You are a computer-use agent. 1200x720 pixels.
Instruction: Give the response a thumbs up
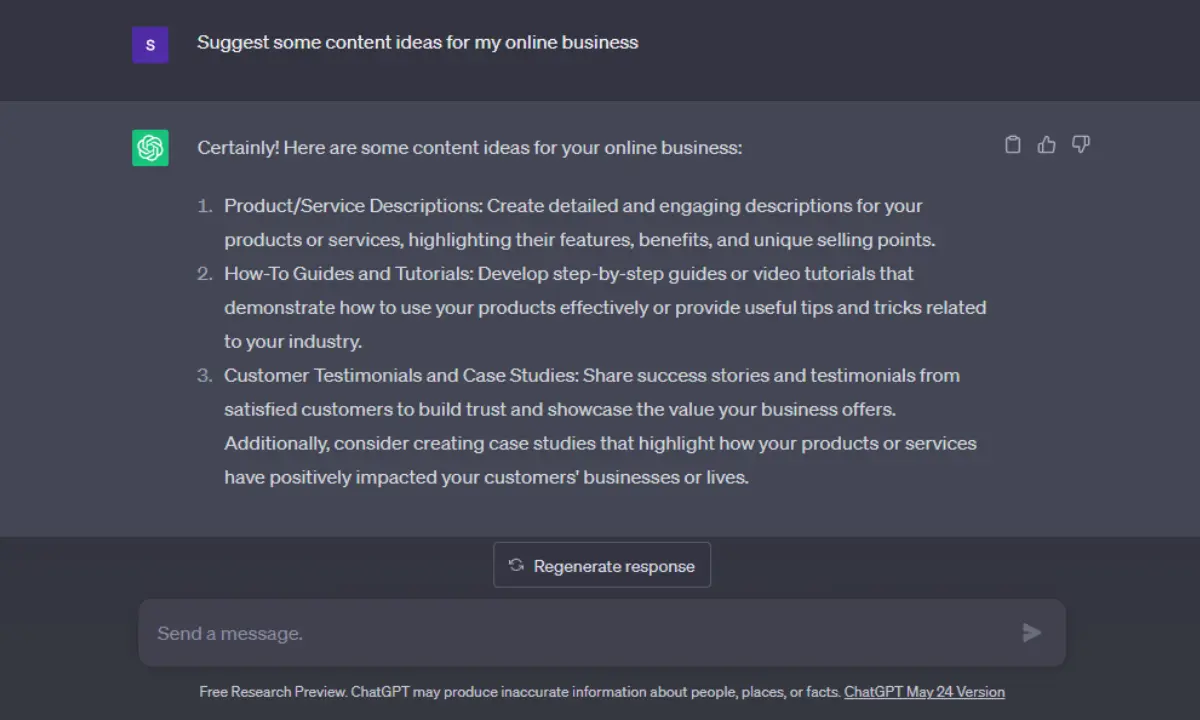coord(1047,145)
